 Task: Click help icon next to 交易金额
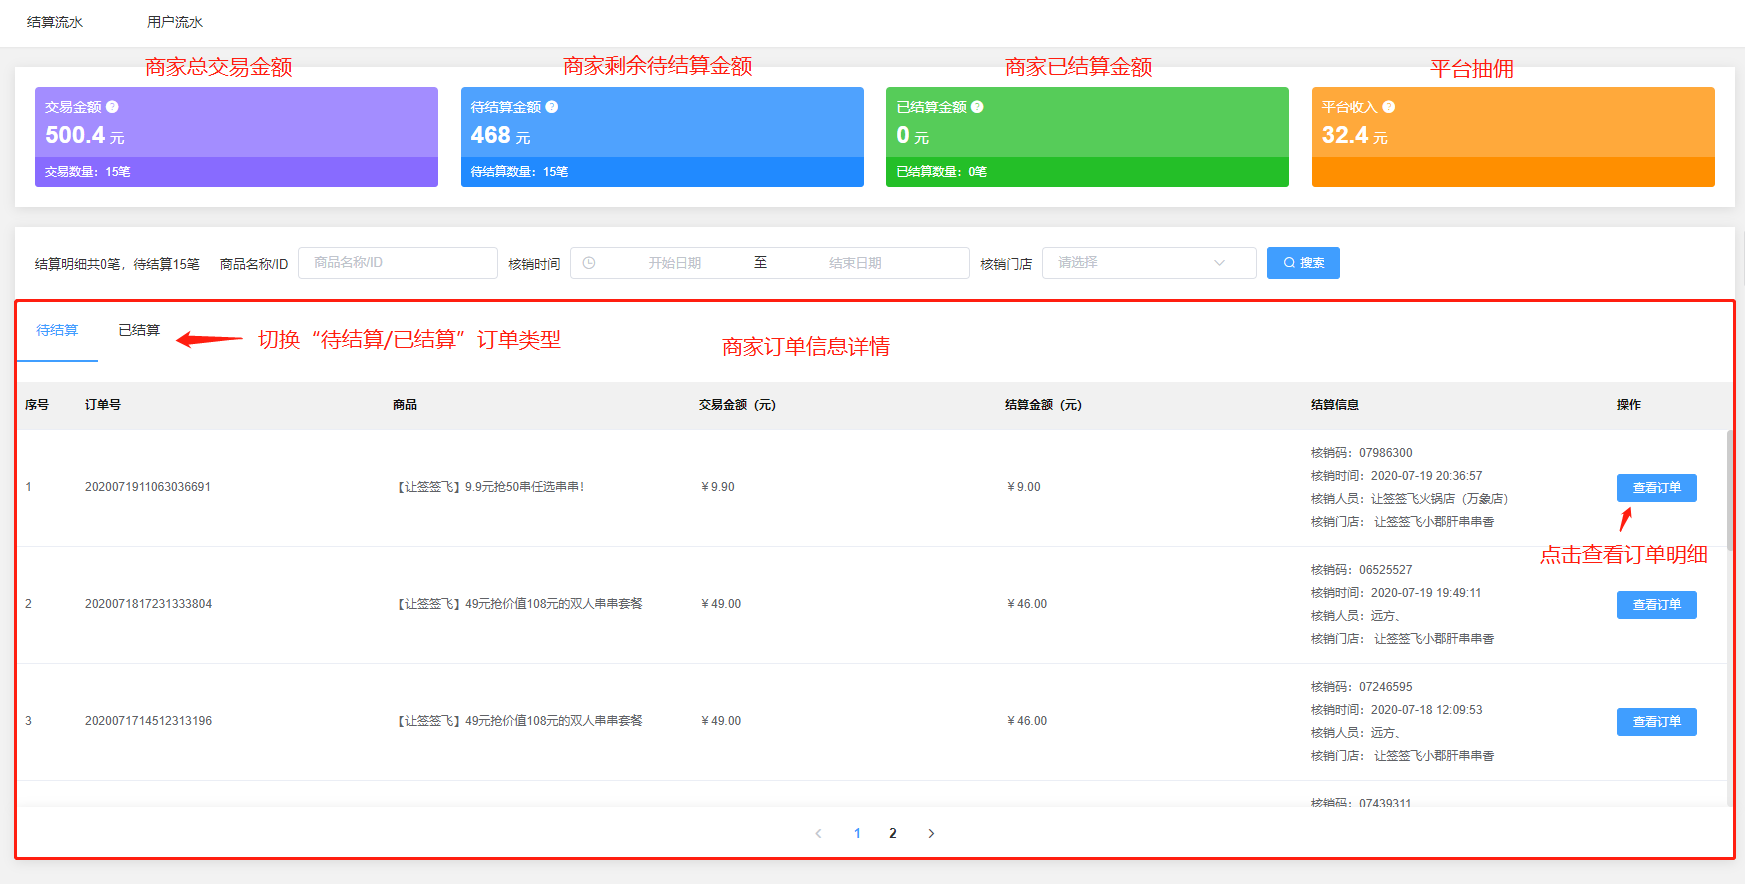112,107
